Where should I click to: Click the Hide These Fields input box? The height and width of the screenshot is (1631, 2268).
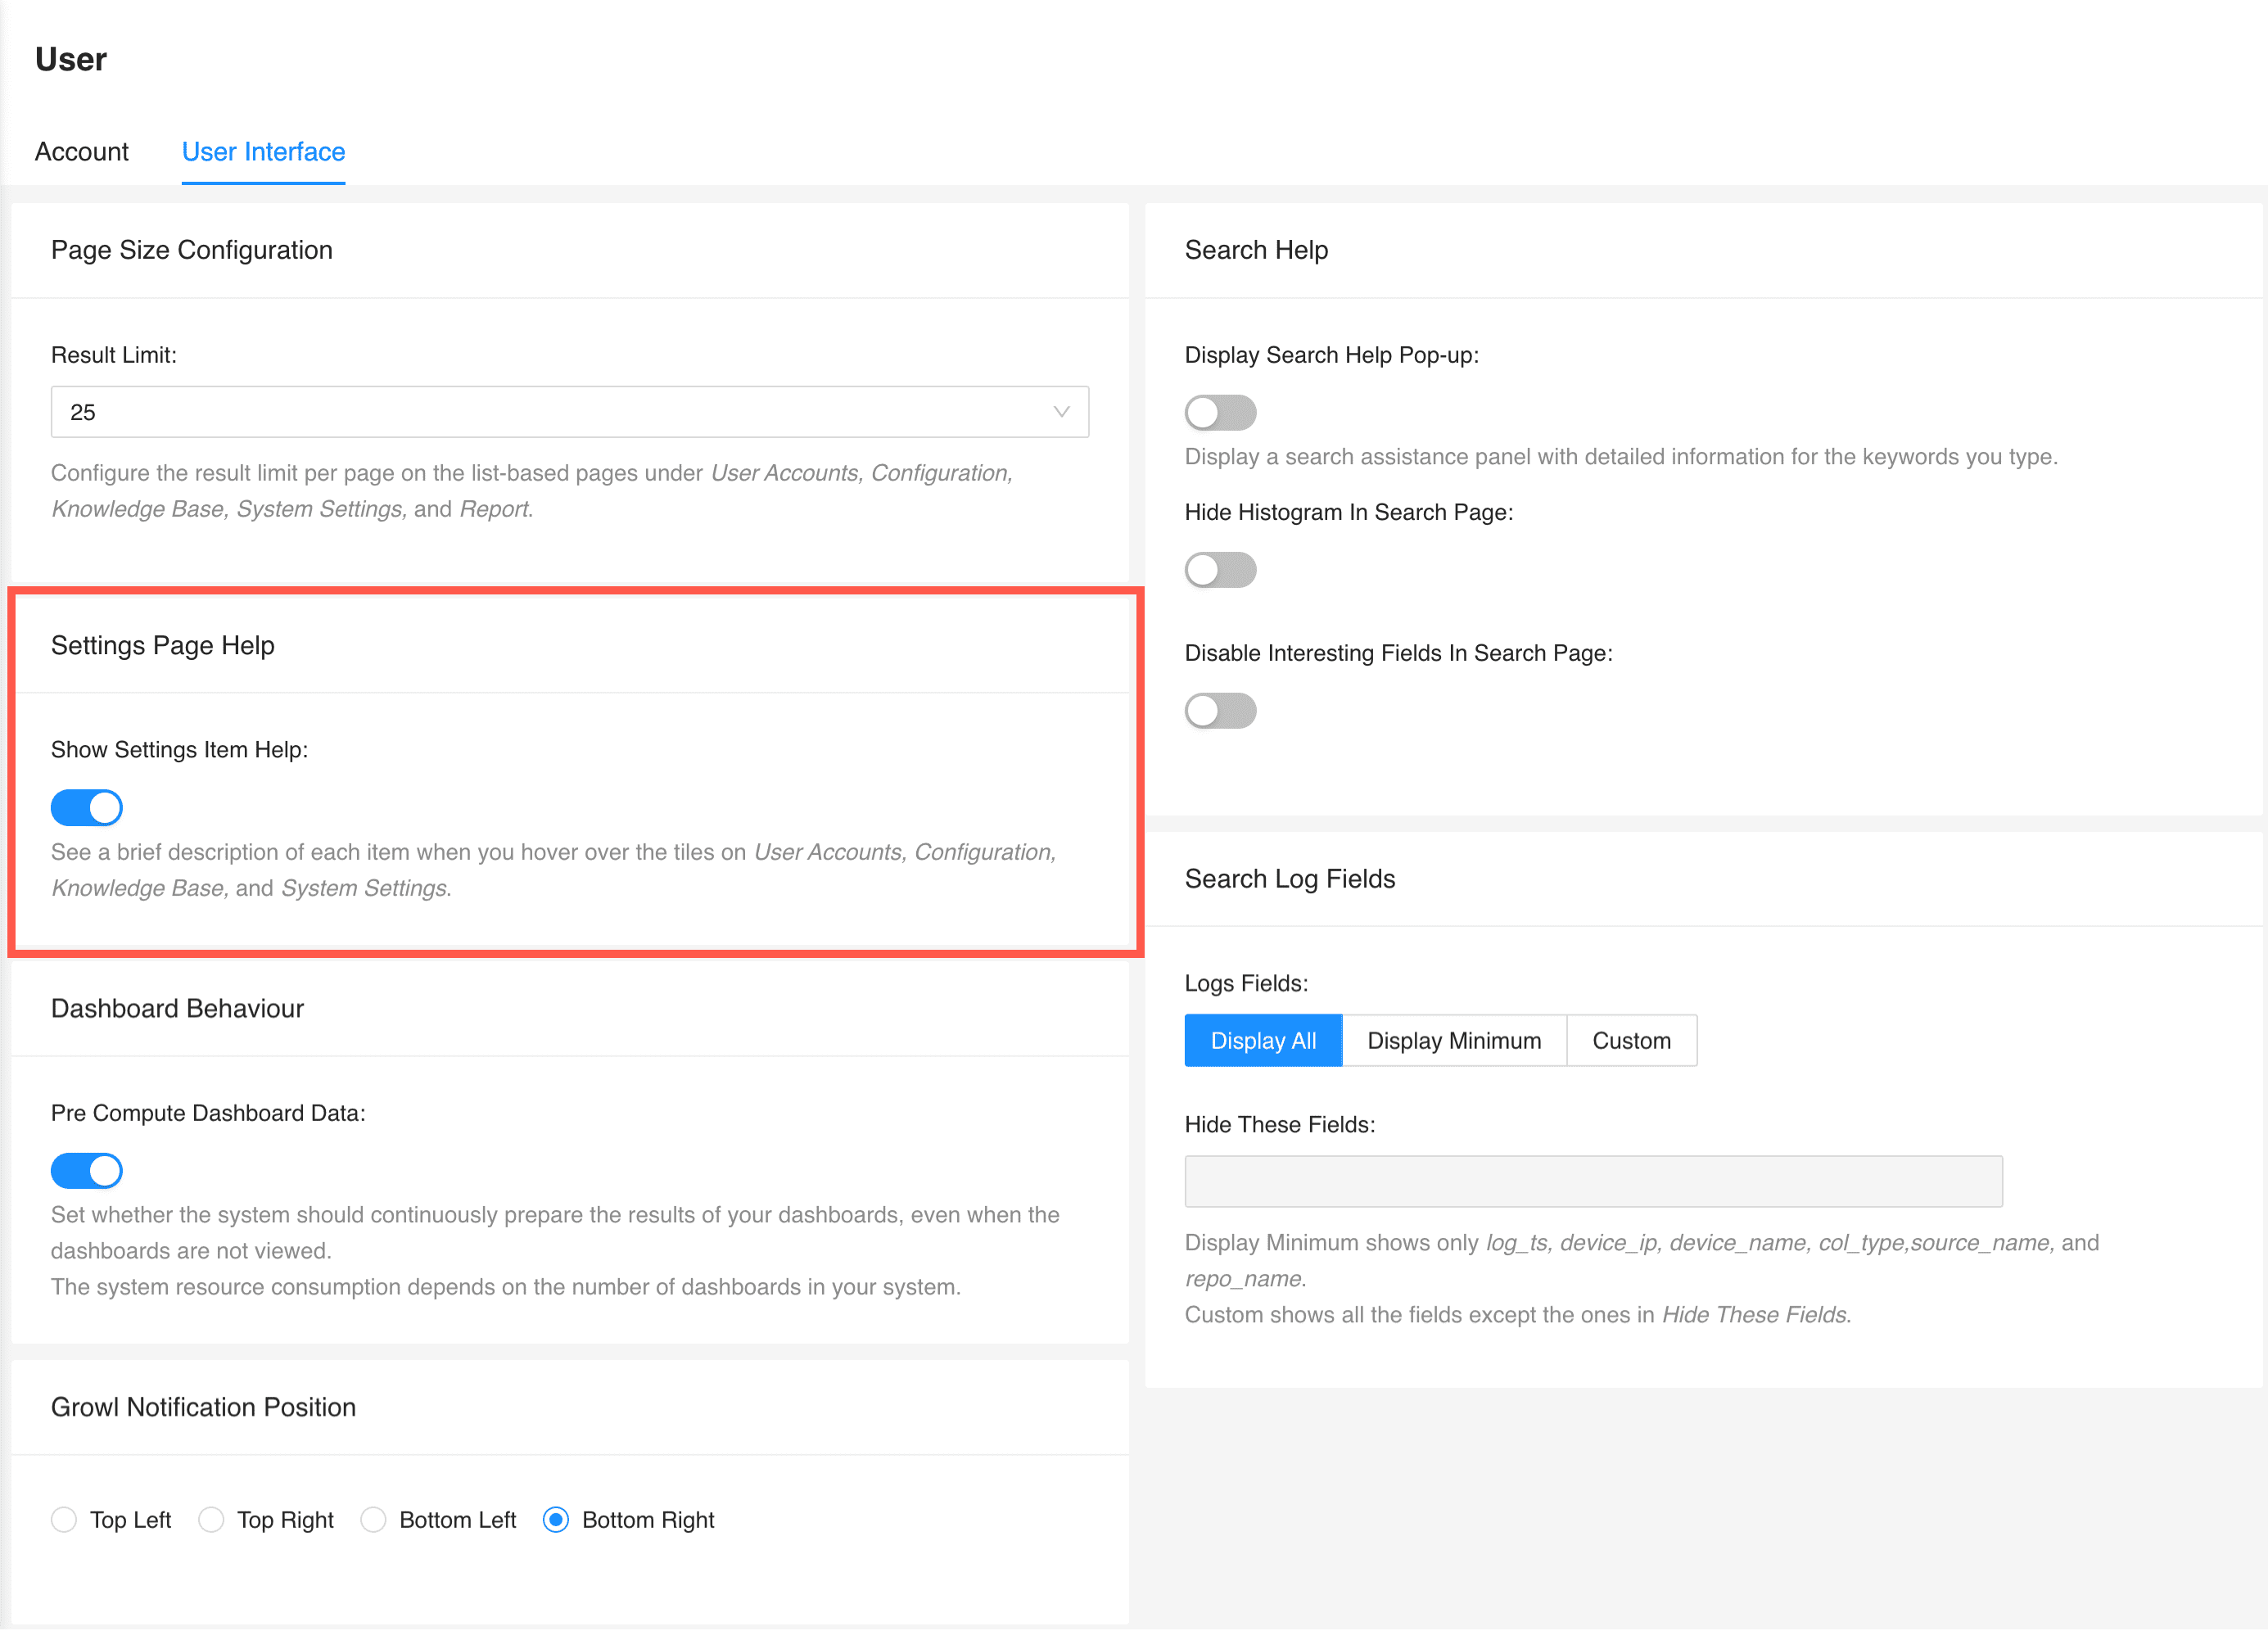pos(1593,1181)
